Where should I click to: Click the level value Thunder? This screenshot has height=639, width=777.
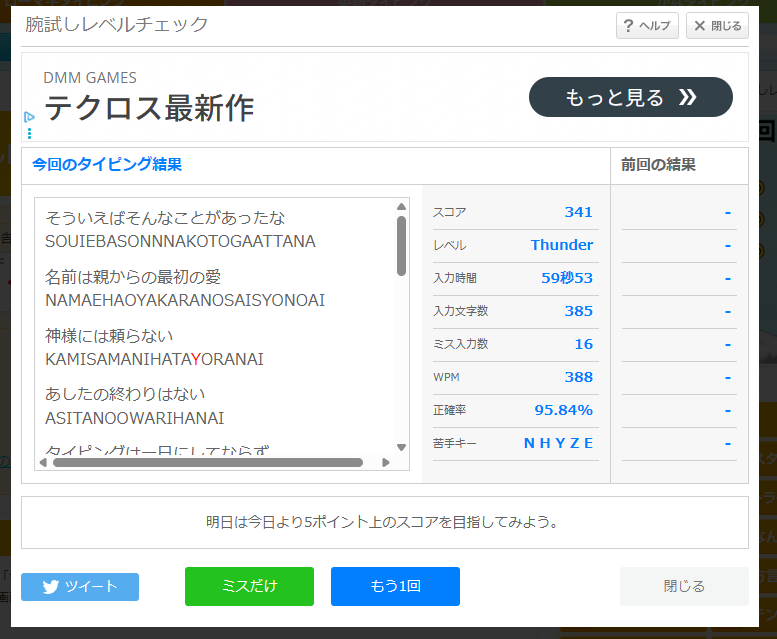(x=562, y=245)
